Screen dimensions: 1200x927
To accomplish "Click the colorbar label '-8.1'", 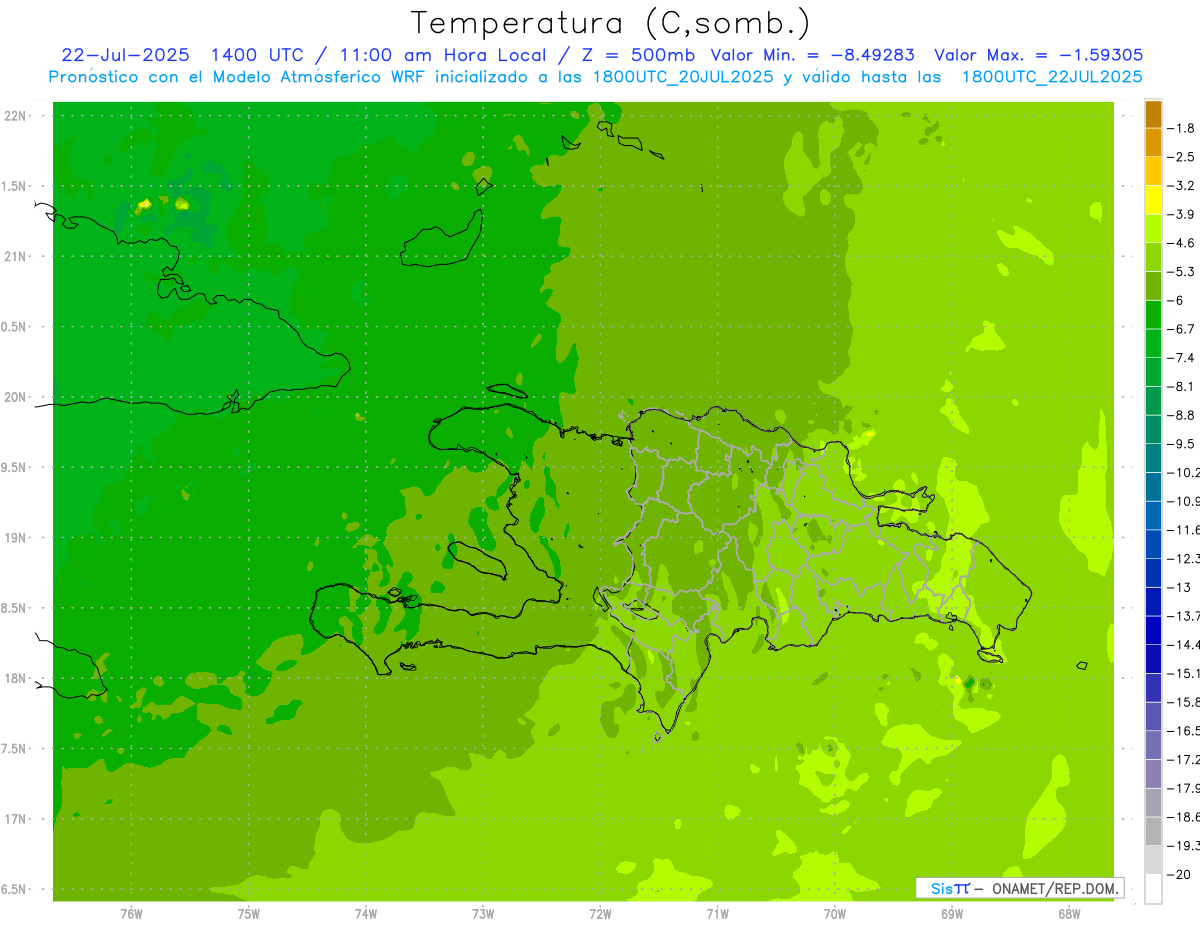I will [x=1181, y=387].
